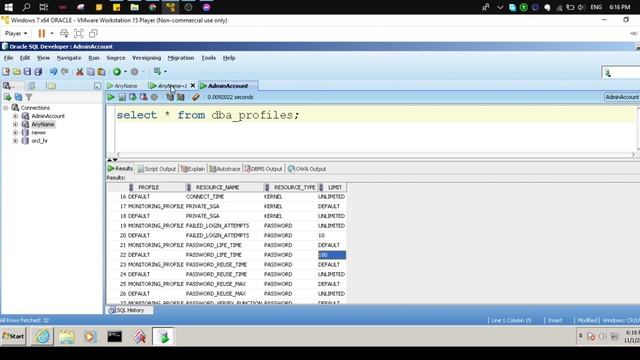Click VMware Send Ctrl+Alt+Del icon

(x=64, y=33)
